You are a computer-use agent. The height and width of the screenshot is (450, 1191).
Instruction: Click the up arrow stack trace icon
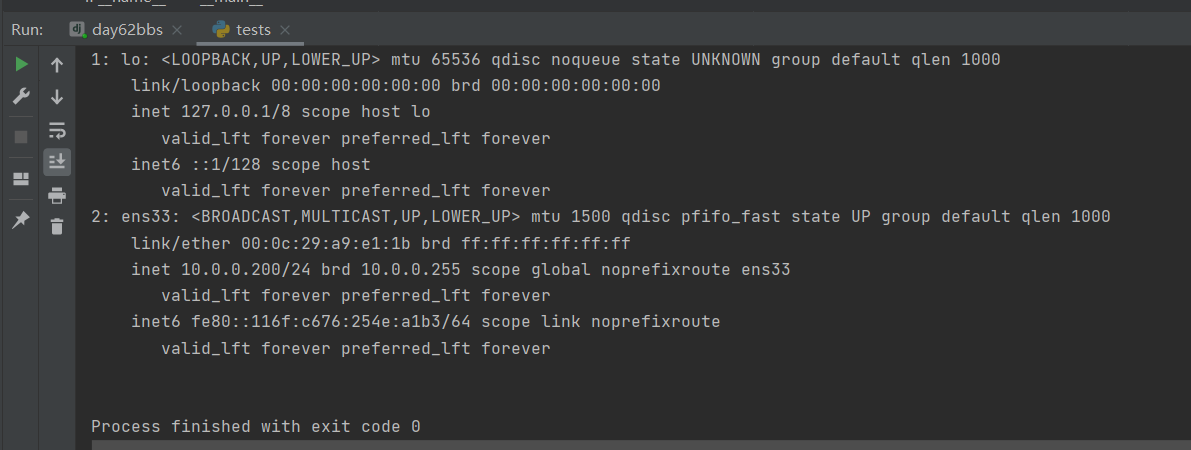point(57,65)
